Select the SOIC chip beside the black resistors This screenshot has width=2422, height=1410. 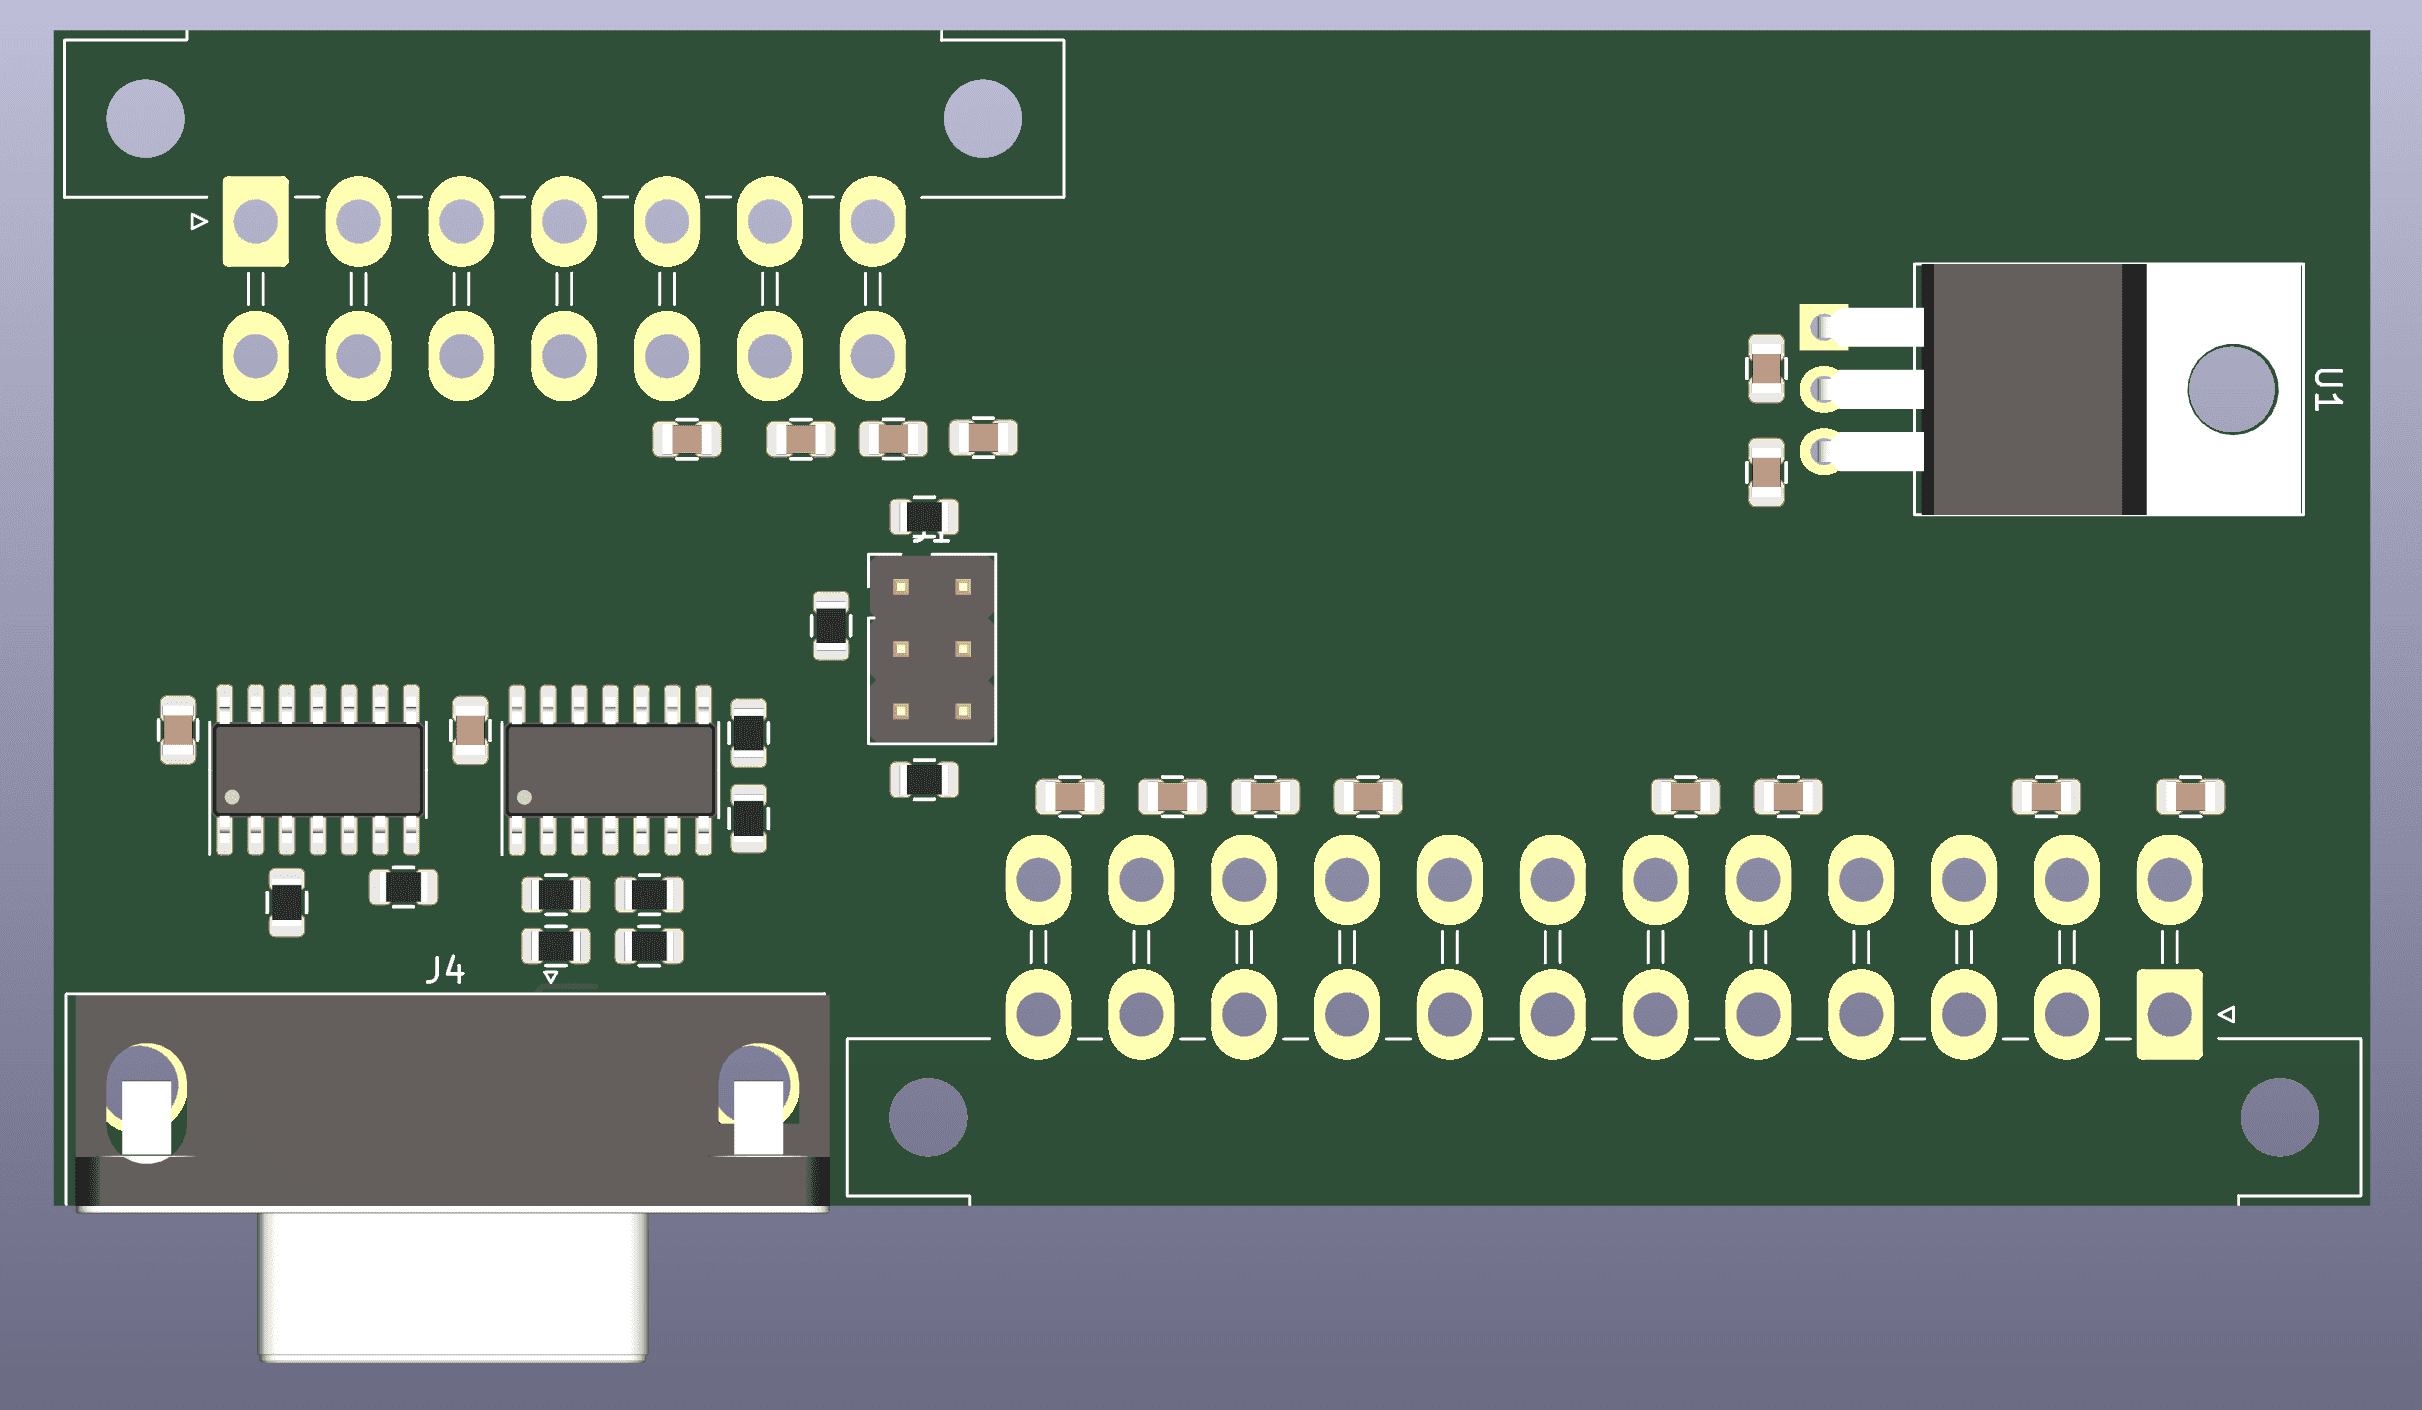click(610, 769)
